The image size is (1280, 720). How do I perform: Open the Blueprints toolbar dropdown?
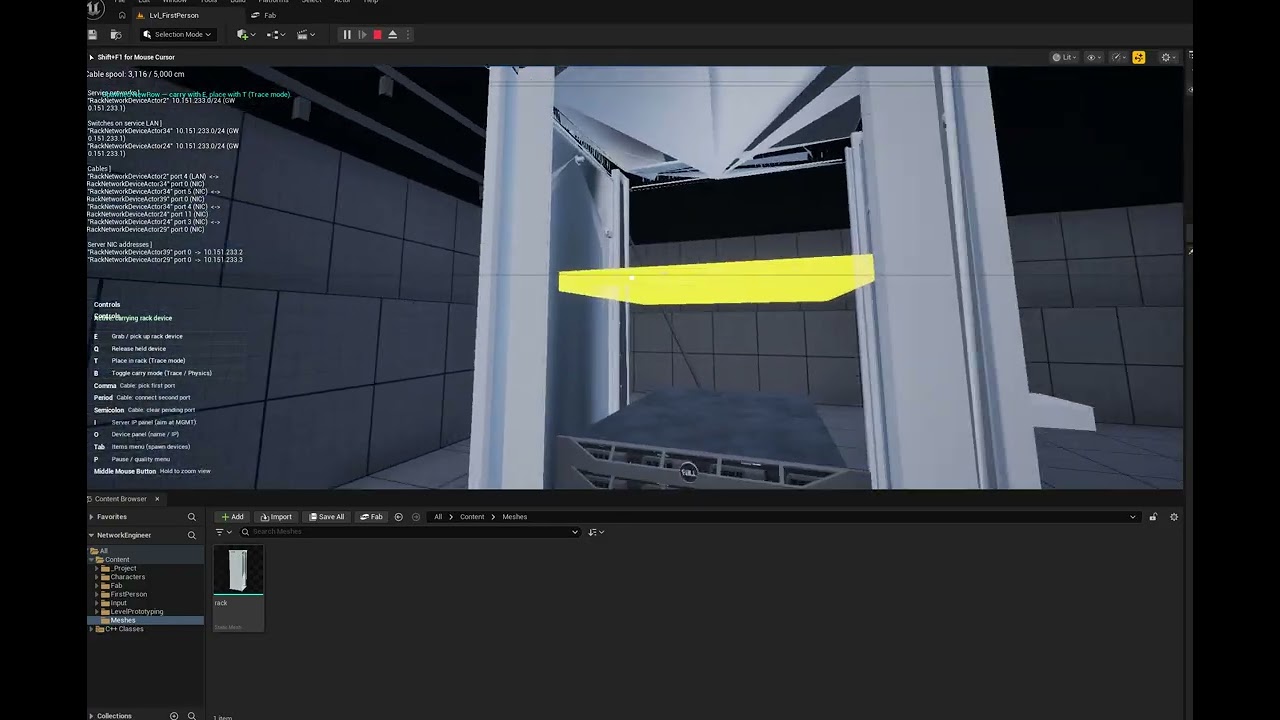click(x=275, y=34)
